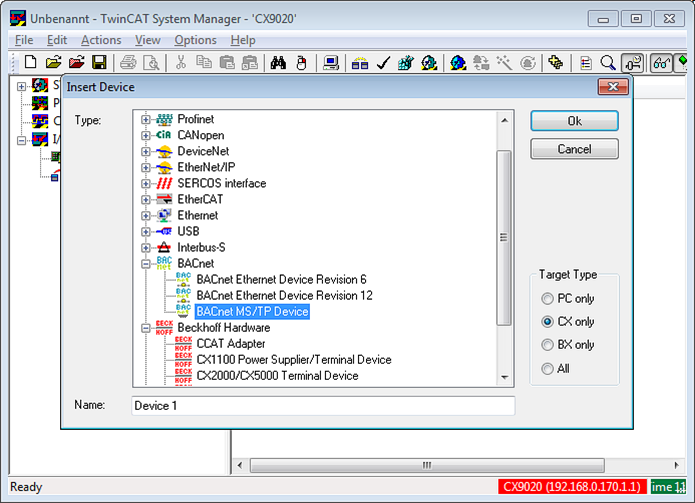Click the main window horizontal scrollbar thumb
Screen dimensions: 695x503
(x=427, y=465)
